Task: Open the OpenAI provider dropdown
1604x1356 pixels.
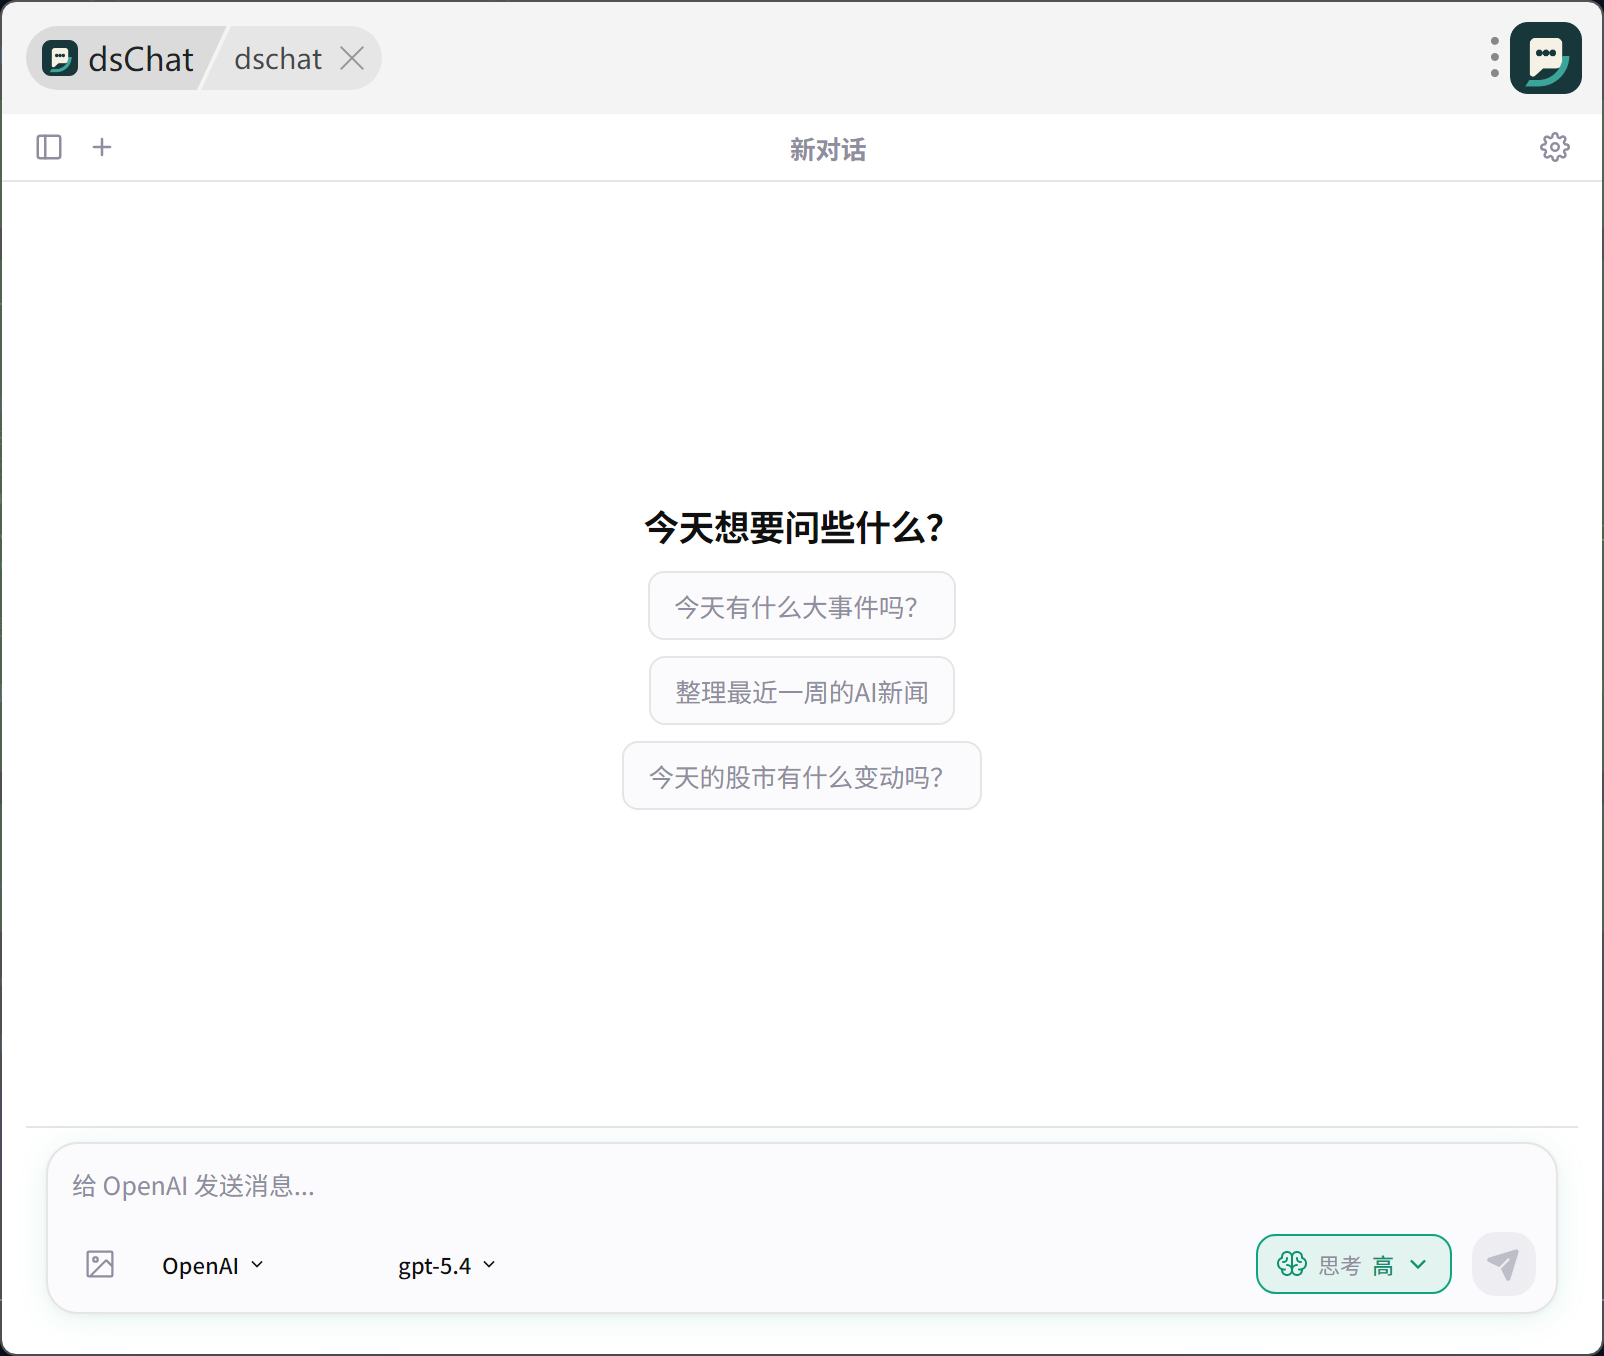Action: (x=213, y=1265)
